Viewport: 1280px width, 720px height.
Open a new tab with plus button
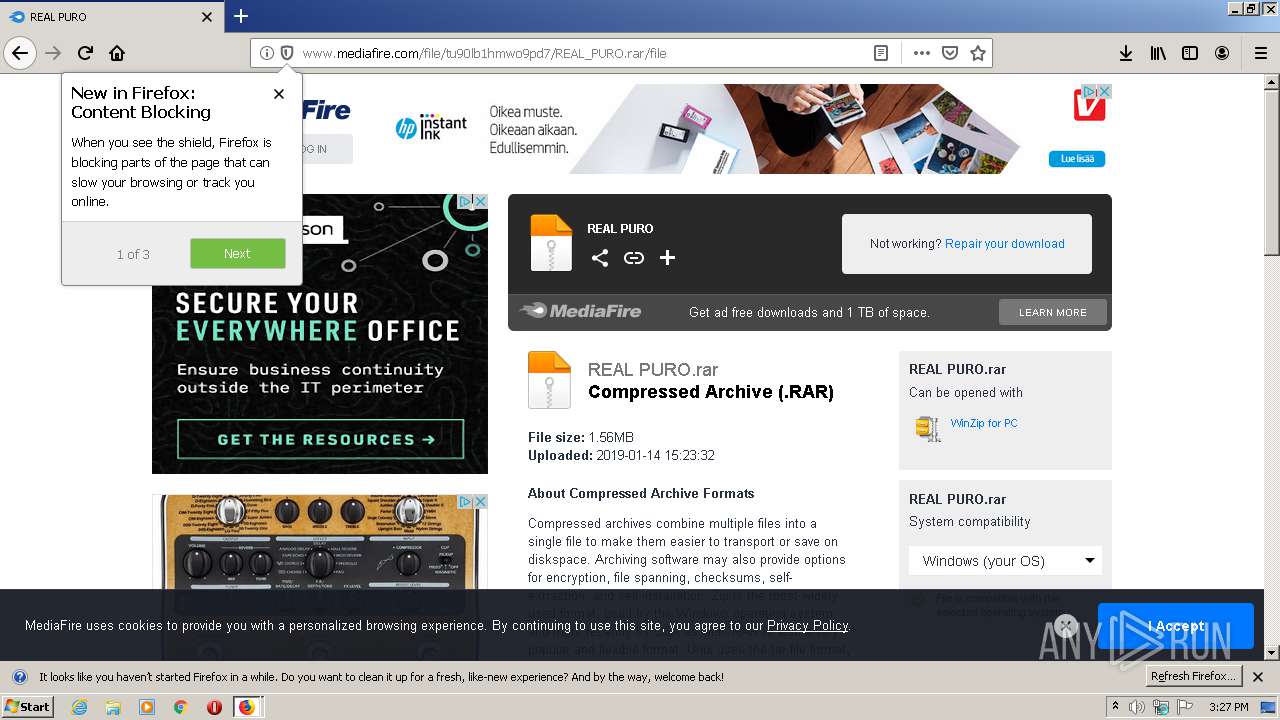[241, 16]
